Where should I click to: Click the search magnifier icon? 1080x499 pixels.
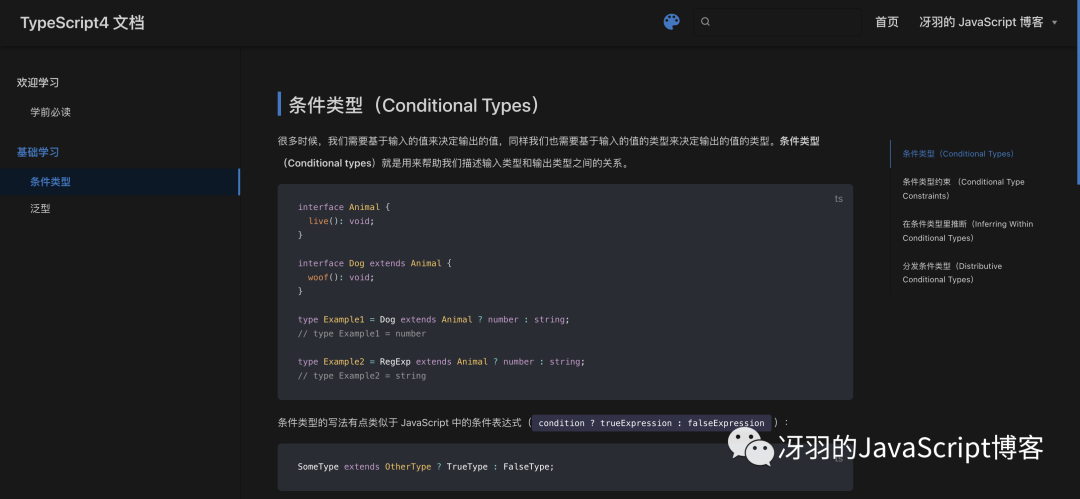pos(705,22)
